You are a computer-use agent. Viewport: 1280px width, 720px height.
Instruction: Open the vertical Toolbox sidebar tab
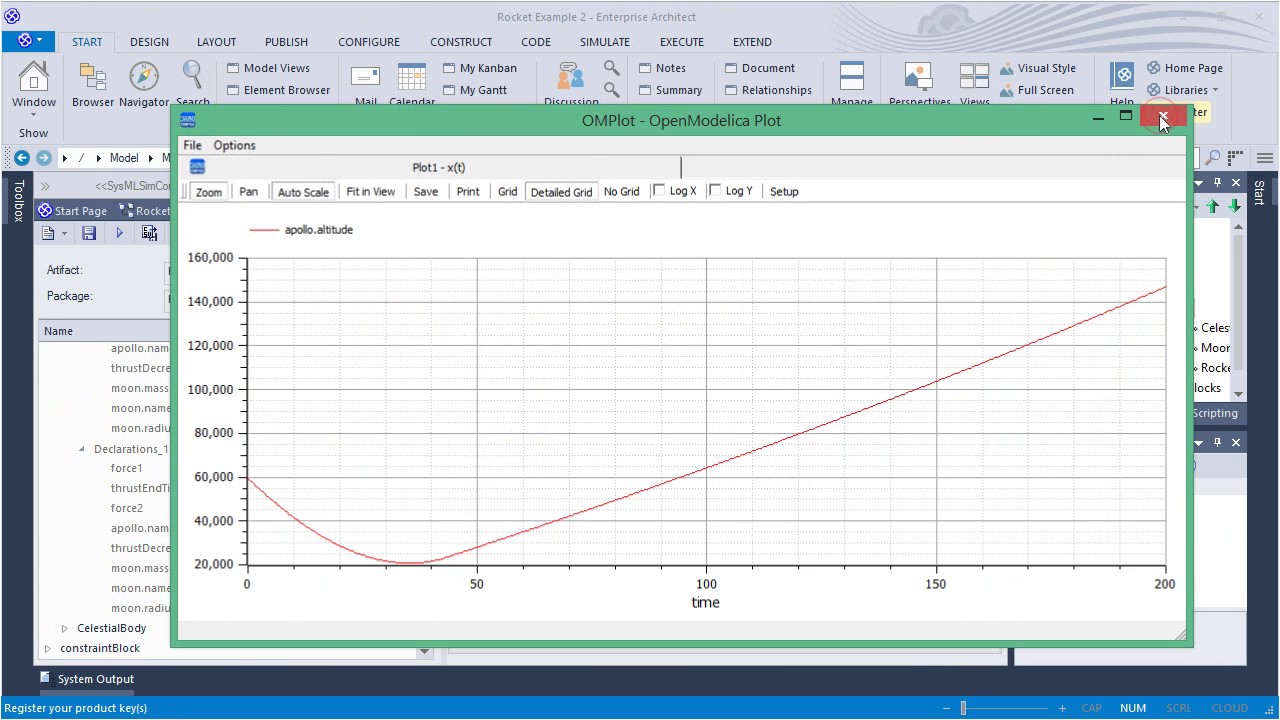click(x=17, y=201)
